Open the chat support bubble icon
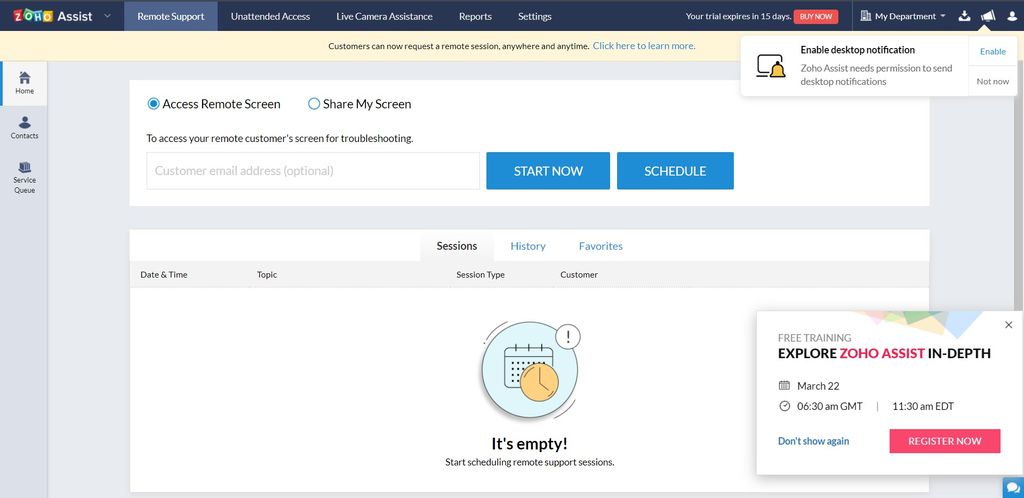 click(x=1013, y=488)
